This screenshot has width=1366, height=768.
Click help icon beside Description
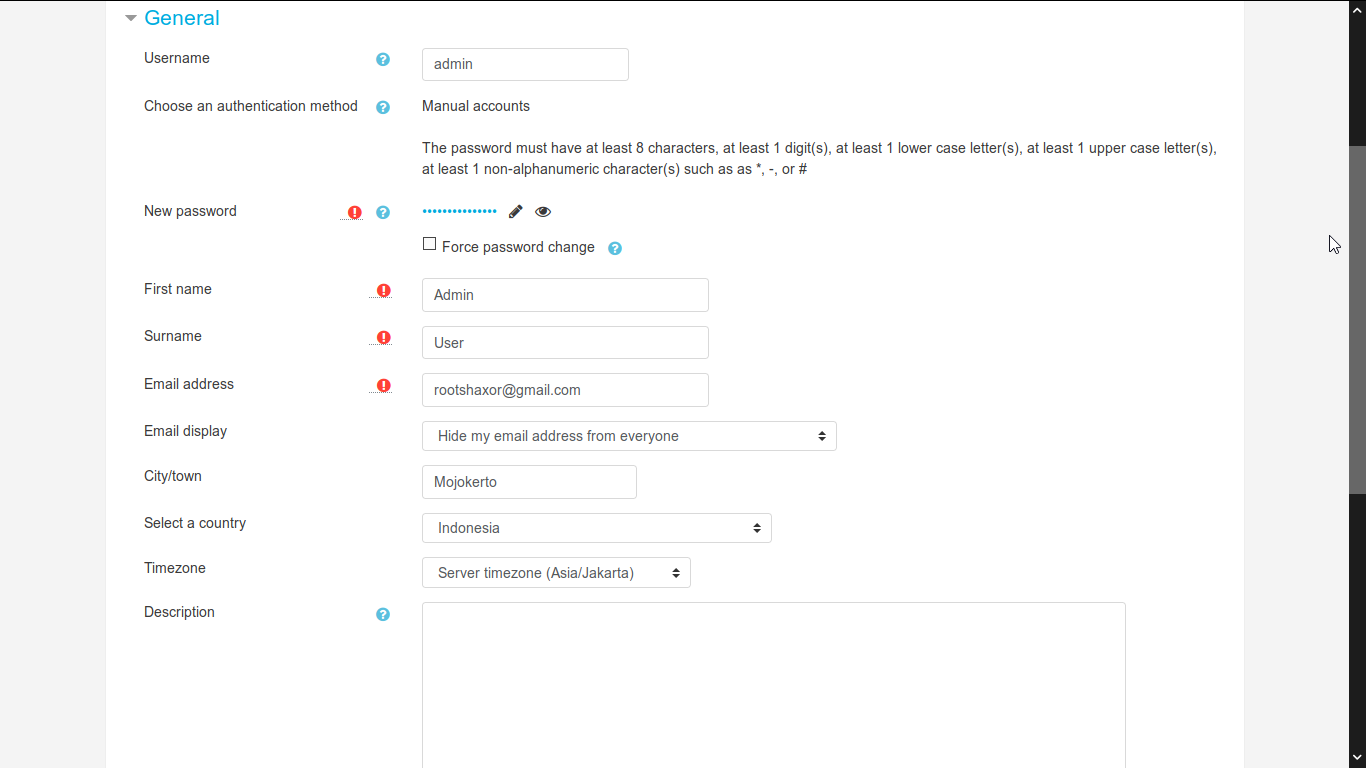pos(383,614)
